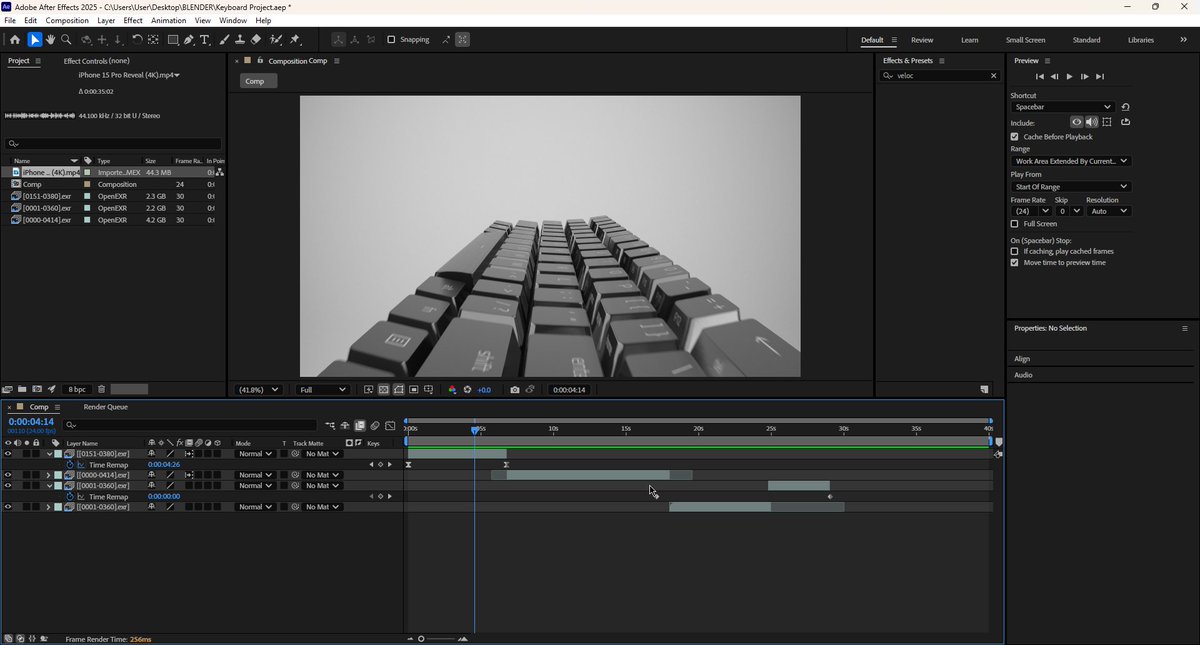Open the Animation menu
The image size is (1200, 645).
[x=169, y=20]
